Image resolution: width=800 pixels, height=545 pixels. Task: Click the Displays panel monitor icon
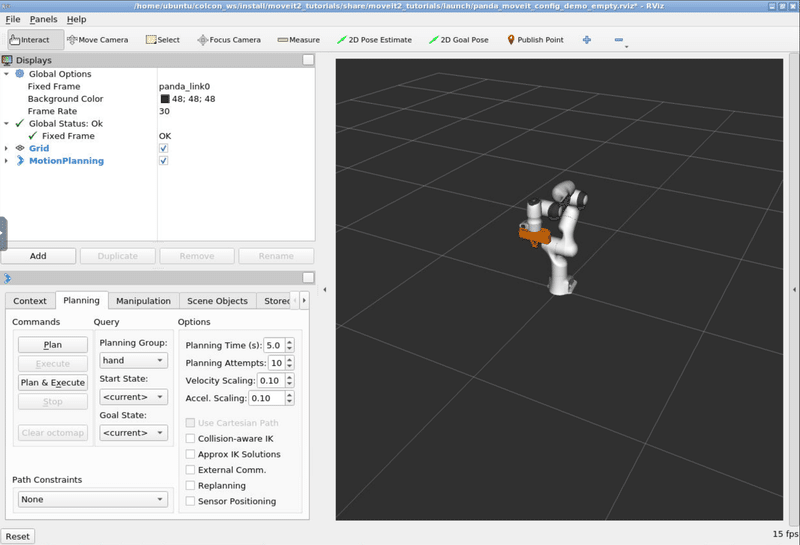click(x=7, y=60)
